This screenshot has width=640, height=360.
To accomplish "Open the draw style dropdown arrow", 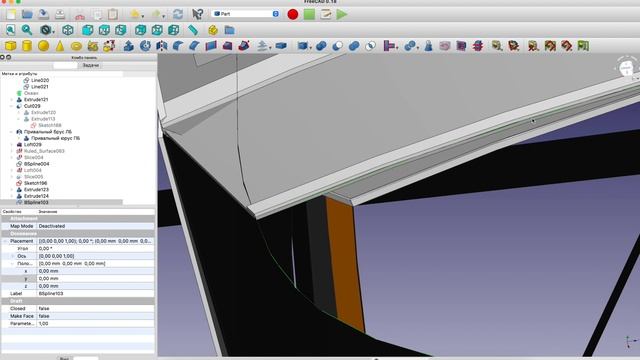I will click(x=53, y=31).
